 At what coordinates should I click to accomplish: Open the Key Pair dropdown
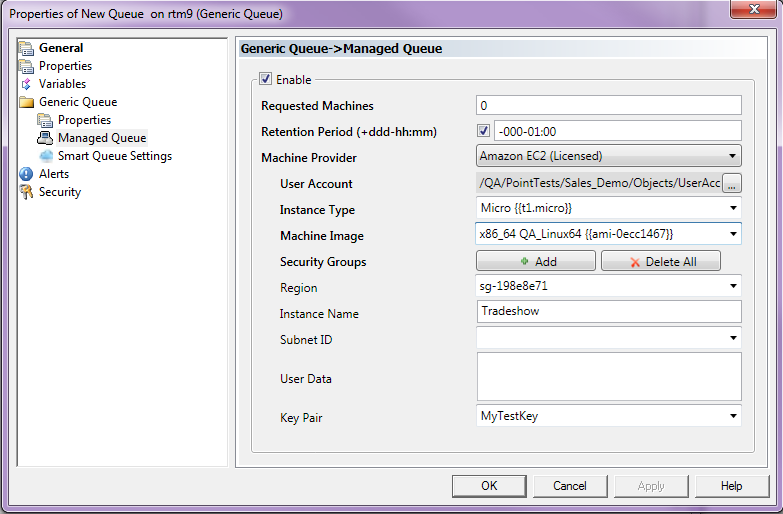click(609, 416)
